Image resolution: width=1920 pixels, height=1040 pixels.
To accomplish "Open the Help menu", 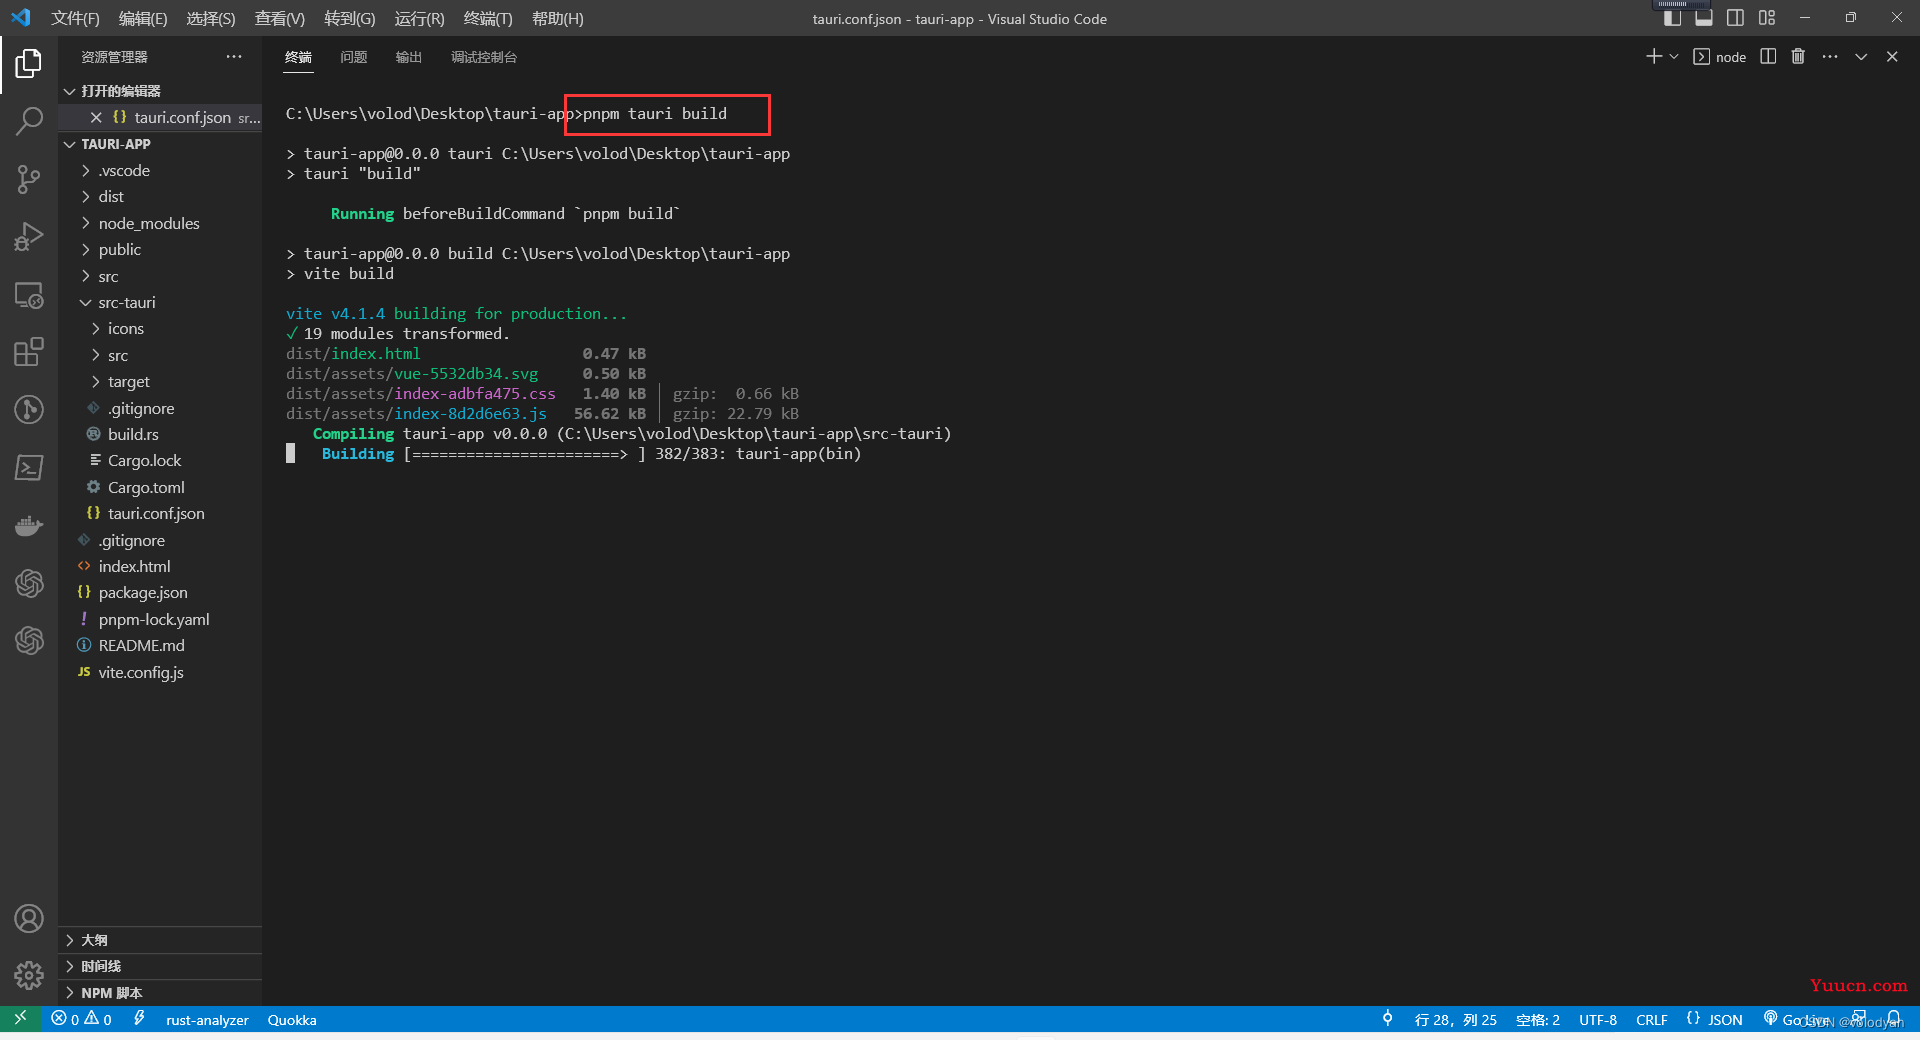I will click(x=558, y=18).
